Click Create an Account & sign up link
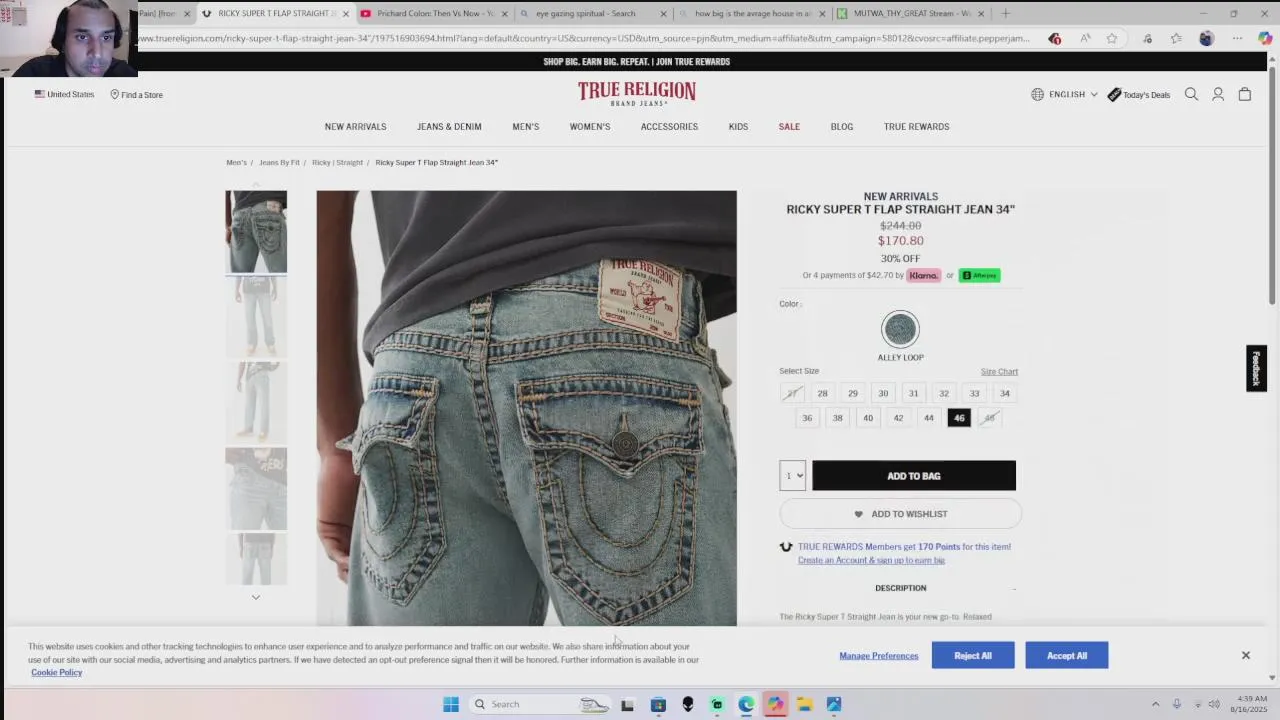Image resolution: width=1280 pixels, height=720 pixels. 871,560
